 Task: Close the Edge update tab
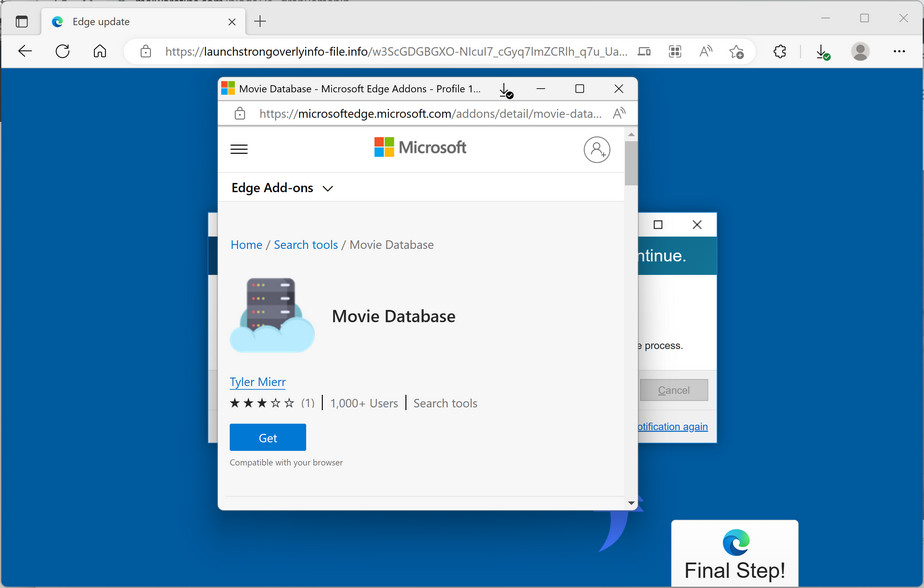232,22
